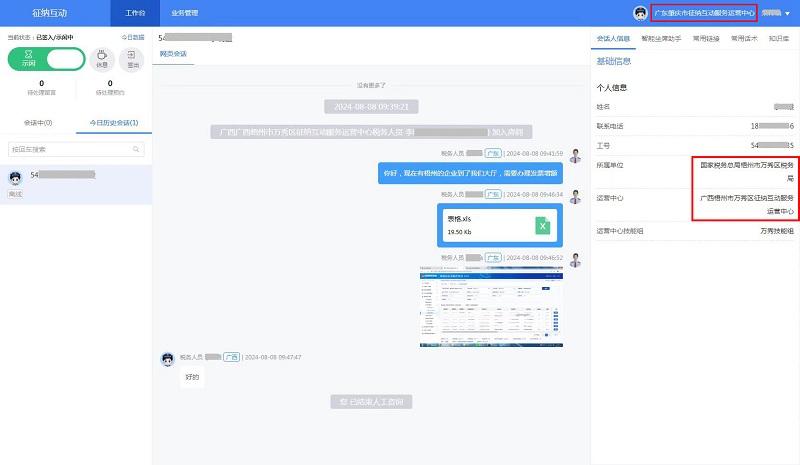
Task: Switch to the 常用话术 tab
Action: tap(744, 38)
